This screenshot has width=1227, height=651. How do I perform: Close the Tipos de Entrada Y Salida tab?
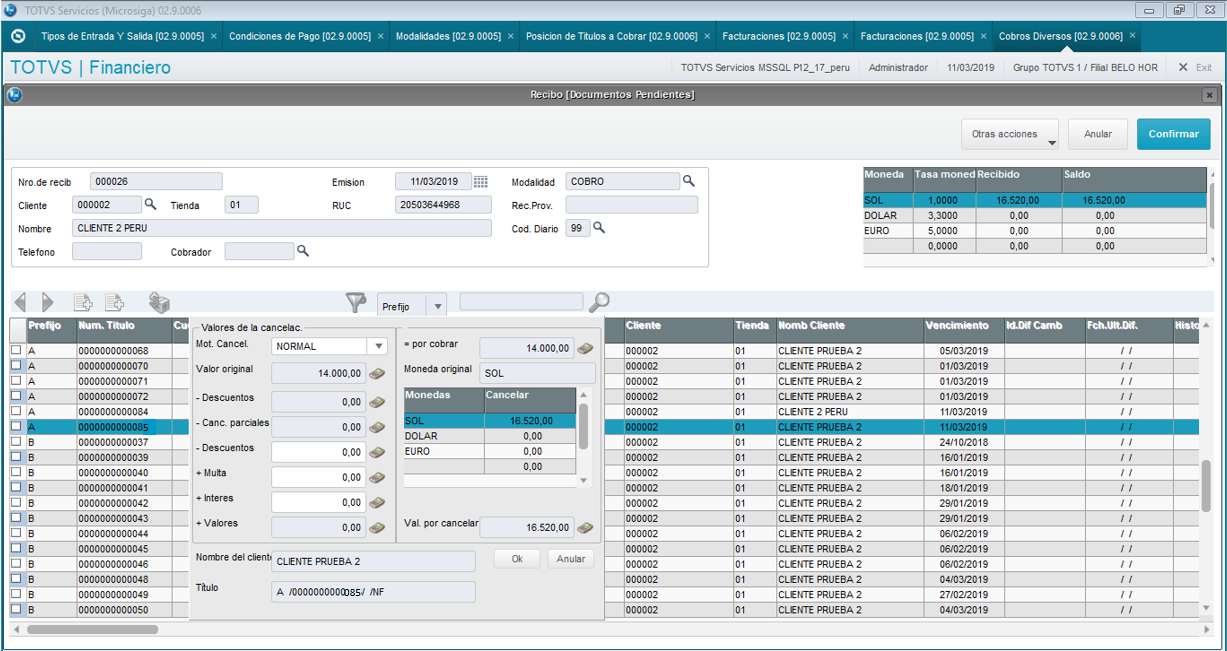pyautogui.click(x=213, y=36)
